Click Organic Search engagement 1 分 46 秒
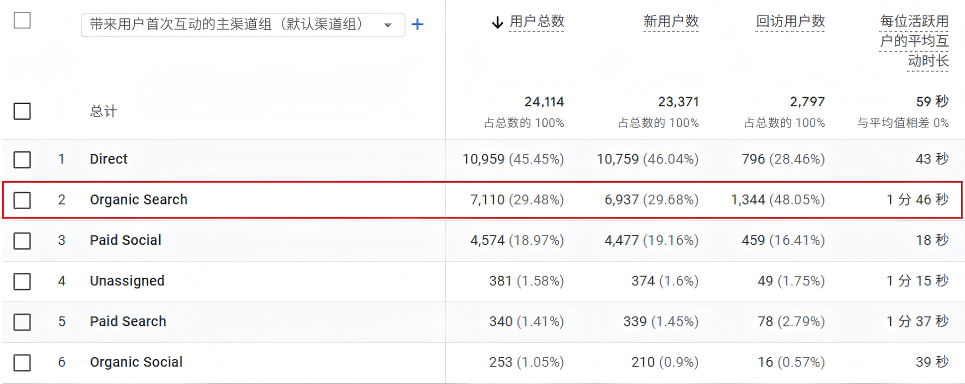 point(918,200)
